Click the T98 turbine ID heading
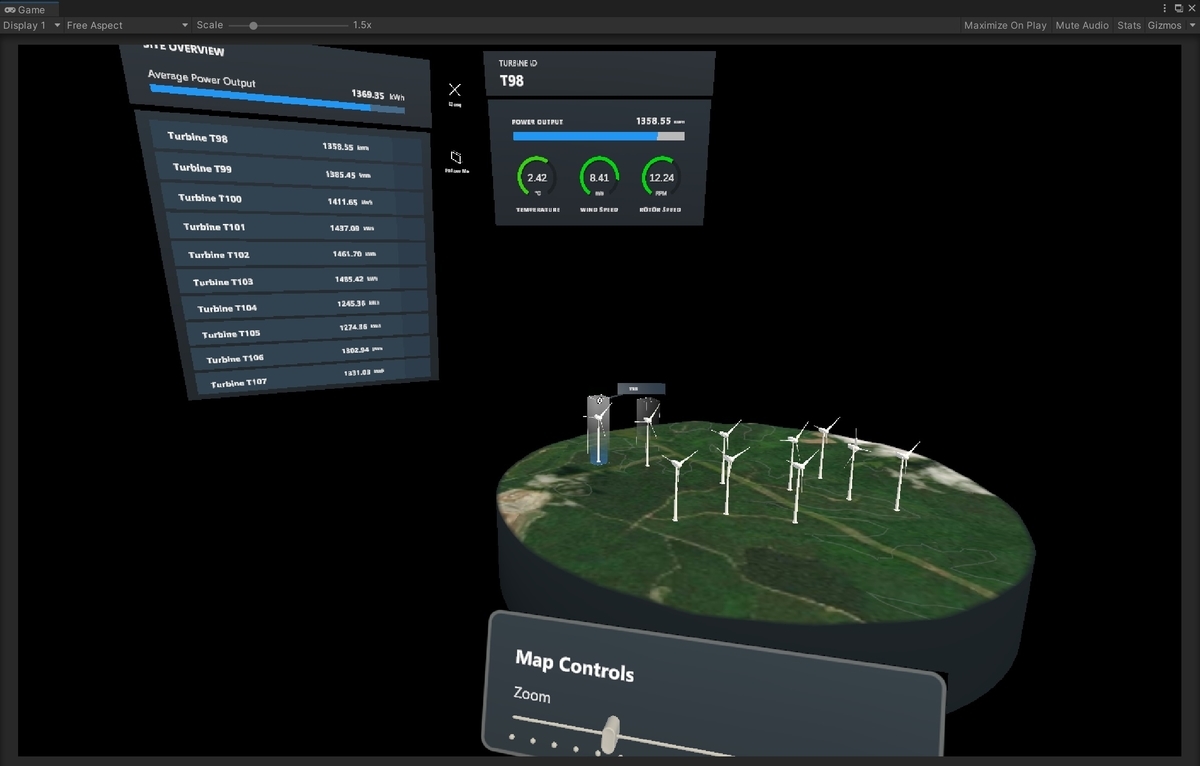This screenshot has width=1200, height=766. [x=511, y=81]
